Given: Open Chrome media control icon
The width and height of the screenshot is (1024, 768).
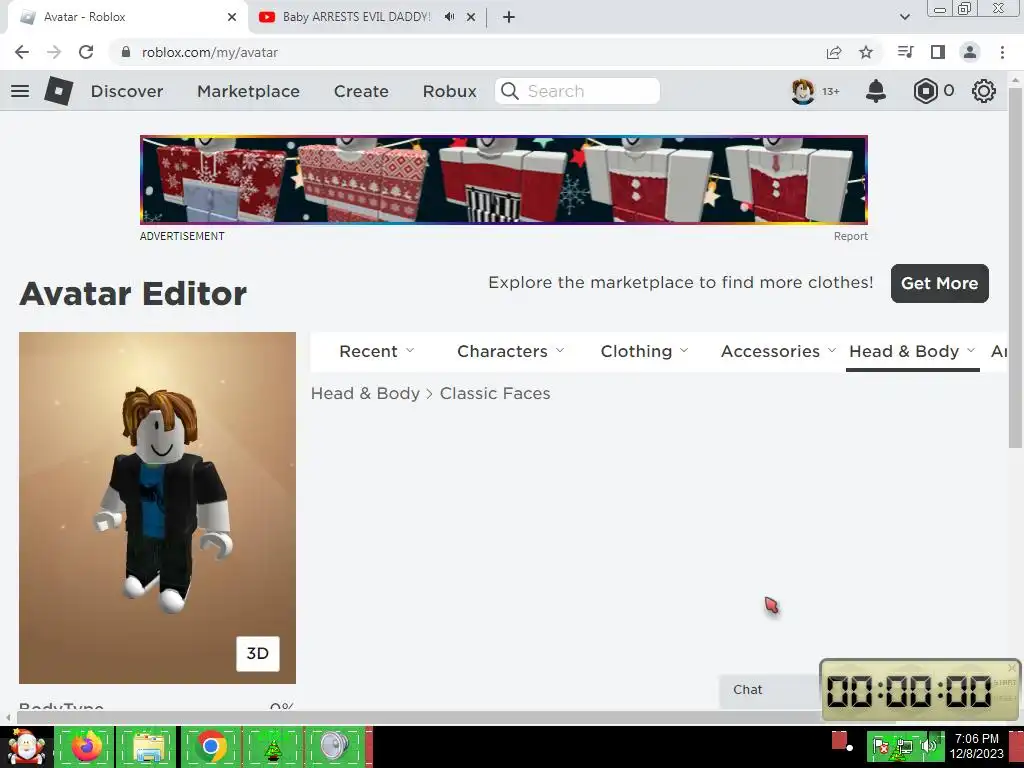Looking at the screenshot, I should click(x=905, y=52).
